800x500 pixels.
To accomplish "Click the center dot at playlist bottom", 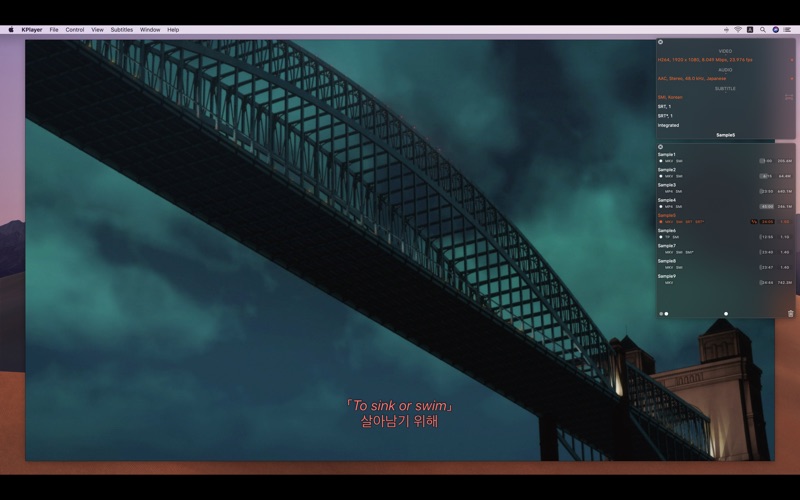I will pyautogui.click(x=726, y=314).
